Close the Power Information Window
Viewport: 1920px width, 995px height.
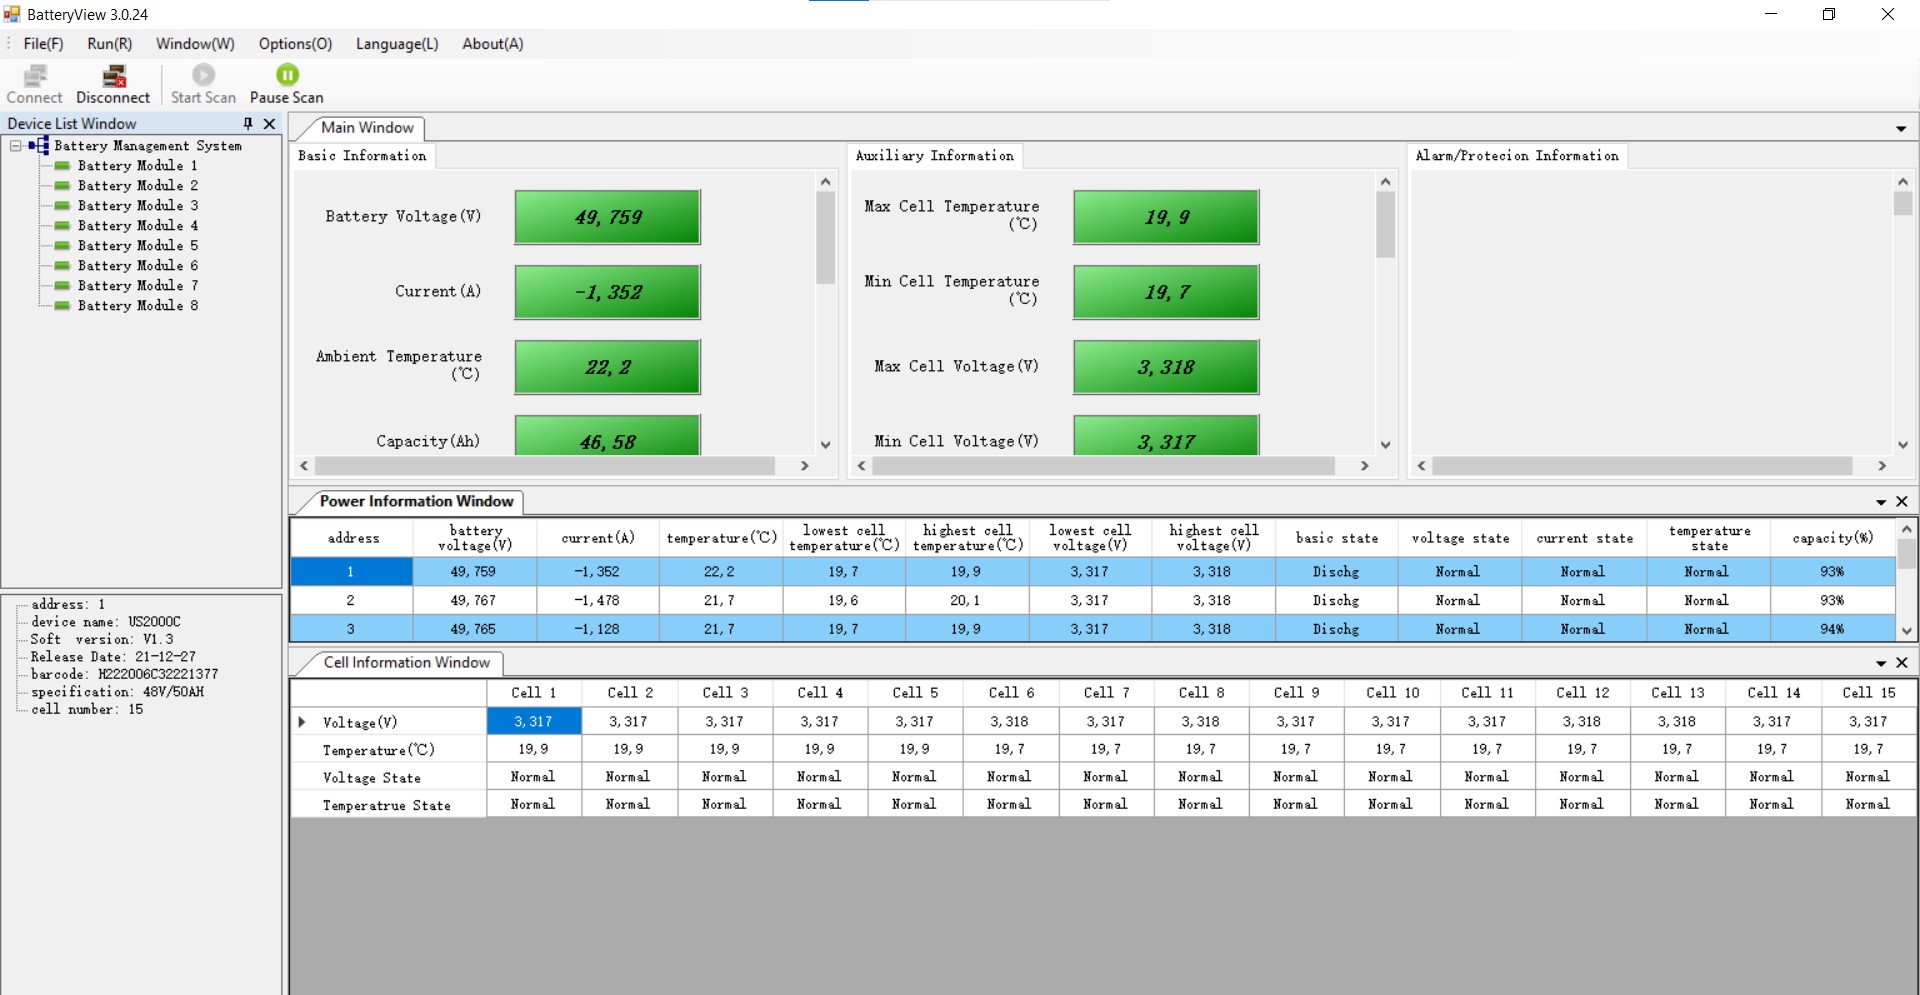click(x=1902, y=501)
